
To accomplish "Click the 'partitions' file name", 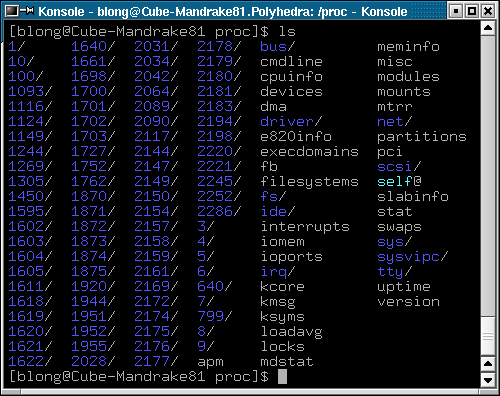I will (x=422, y=137).
